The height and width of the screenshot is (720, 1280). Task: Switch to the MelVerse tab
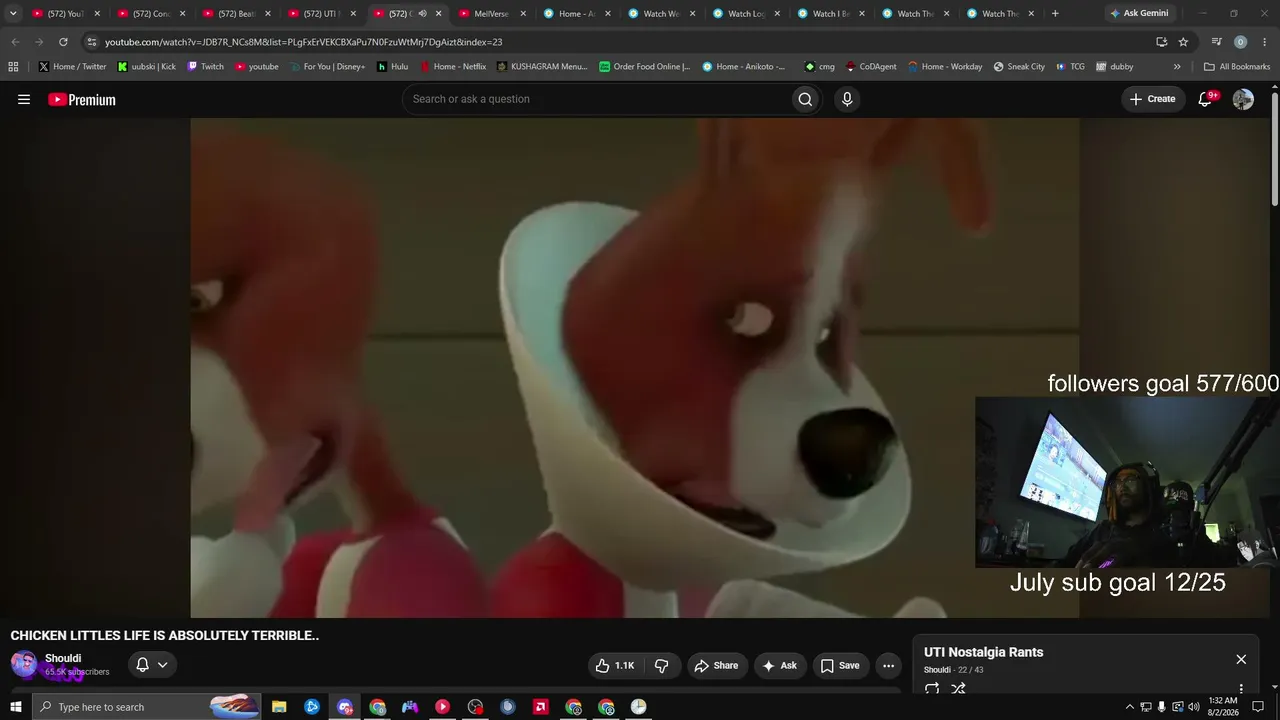(490, 14)
